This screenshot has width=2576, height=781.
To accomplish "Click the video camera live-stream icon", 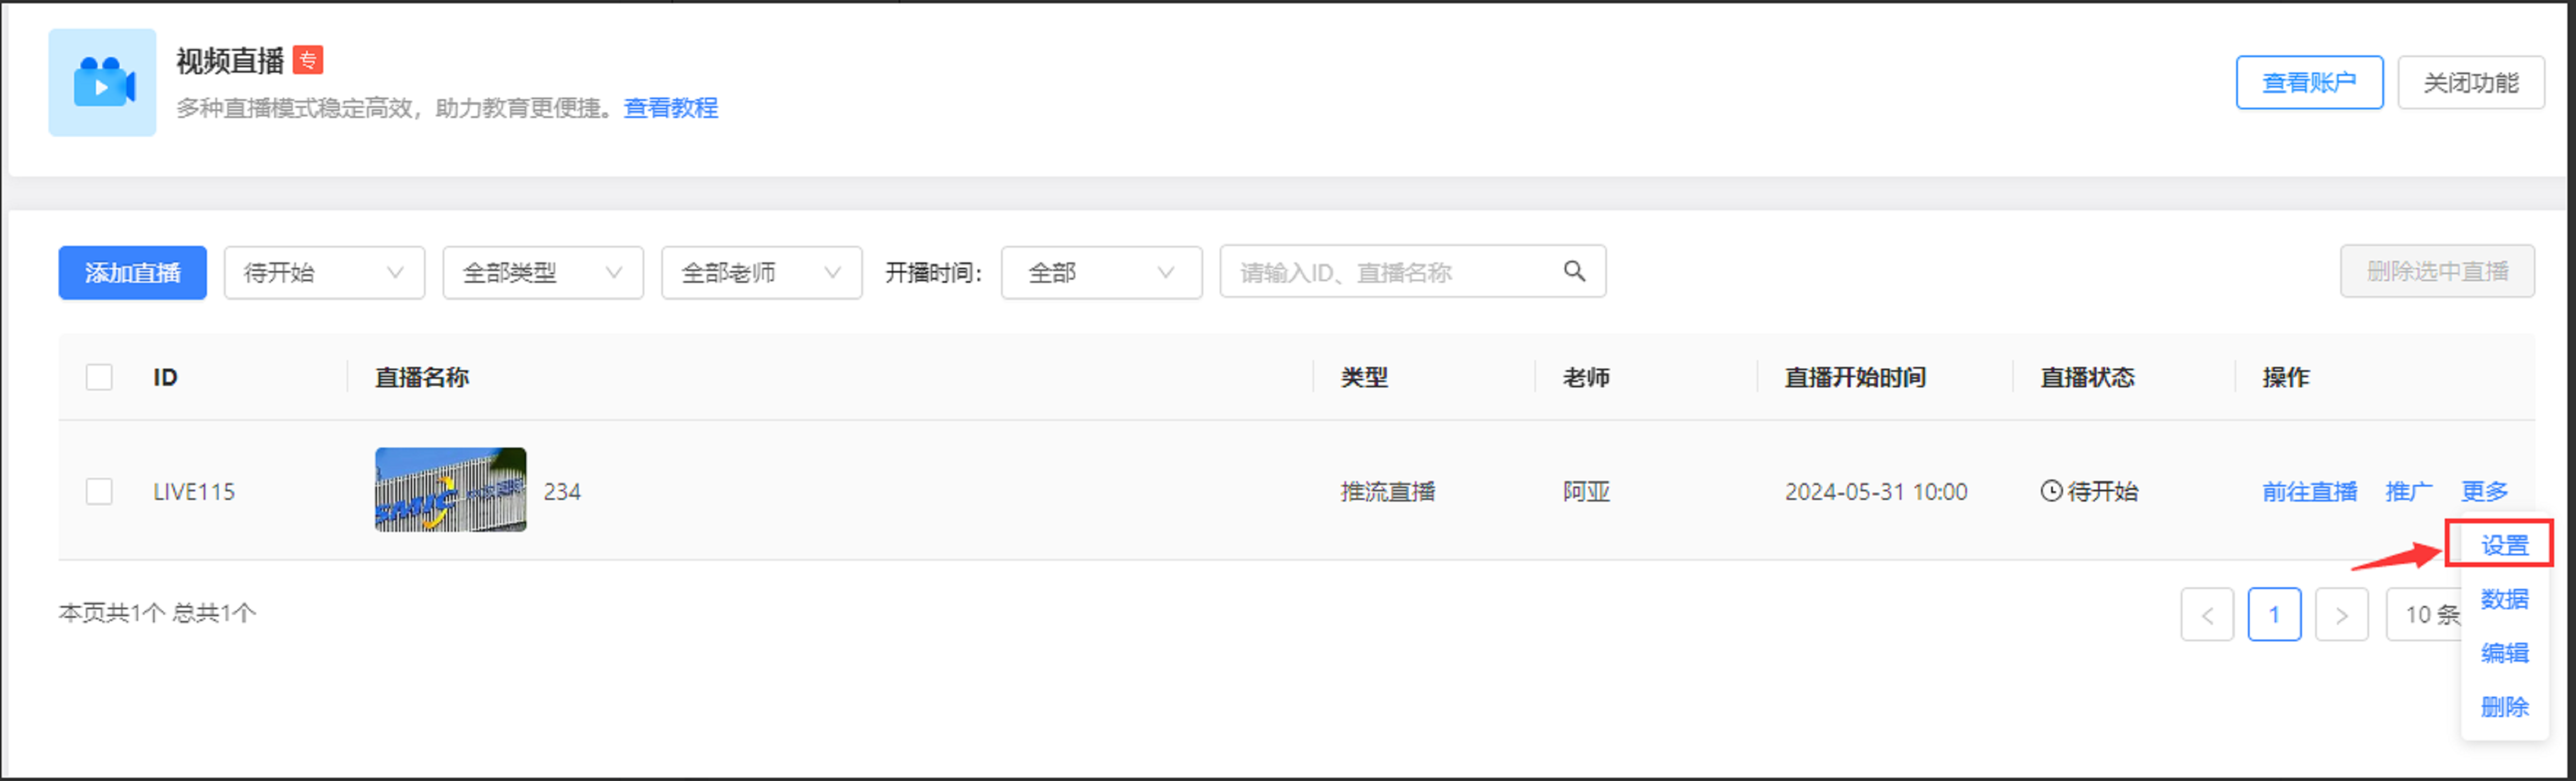I will click(103, 83).
